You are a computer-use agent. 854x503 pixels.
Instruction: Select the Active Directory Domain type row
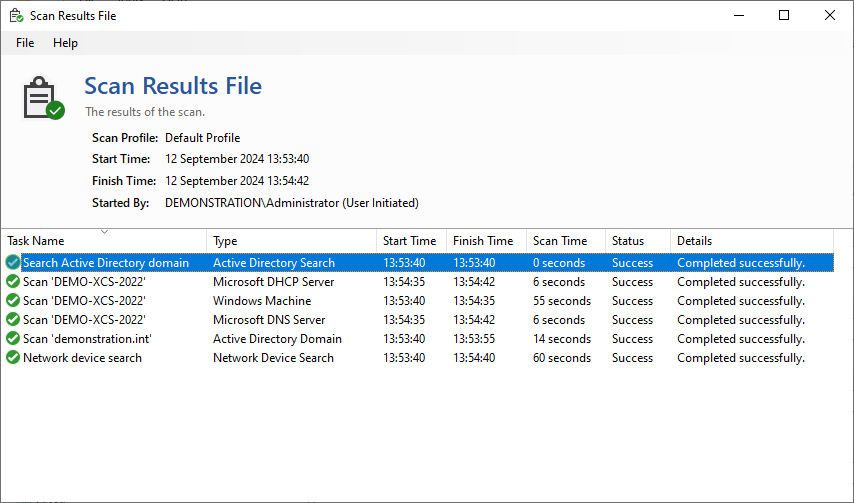419,339
